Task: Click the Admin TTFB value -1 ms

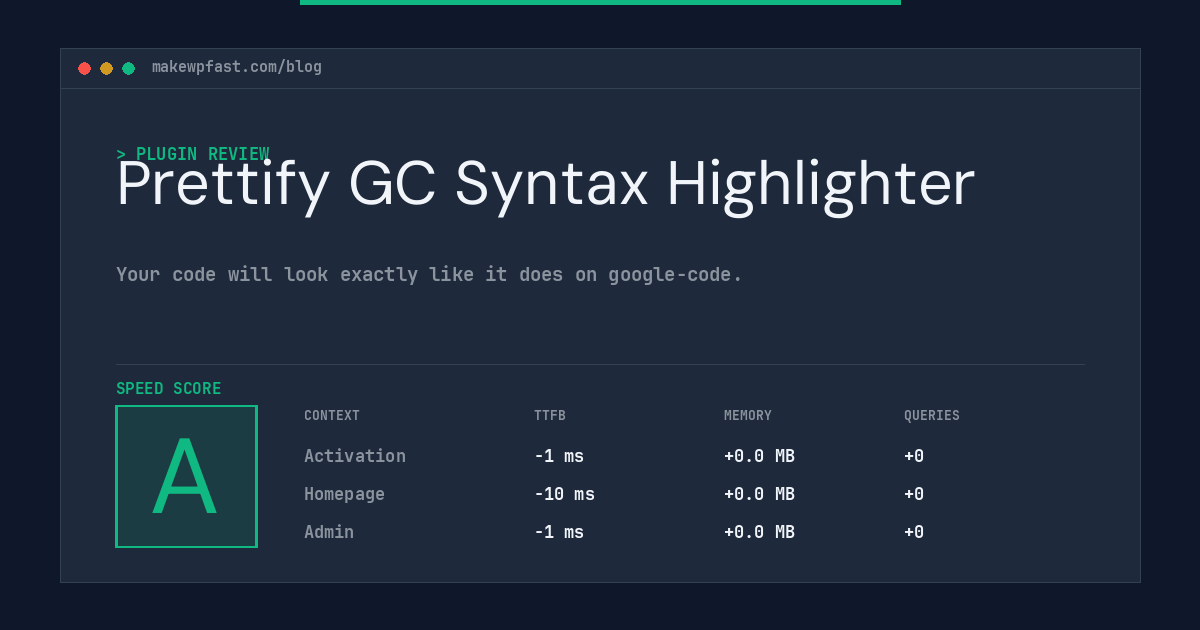Action: point(559,532)
